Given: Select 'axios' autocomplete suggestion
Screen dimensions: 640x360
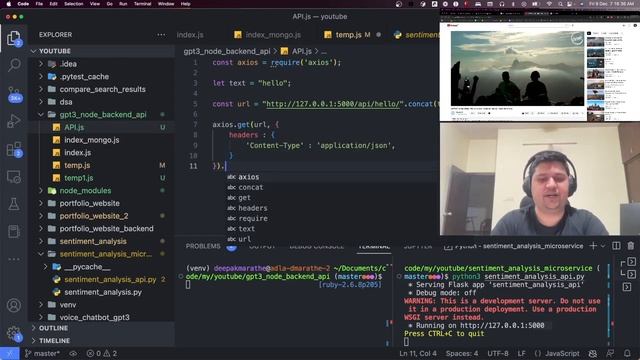Looking at the screenshot, I should (249, 177).
